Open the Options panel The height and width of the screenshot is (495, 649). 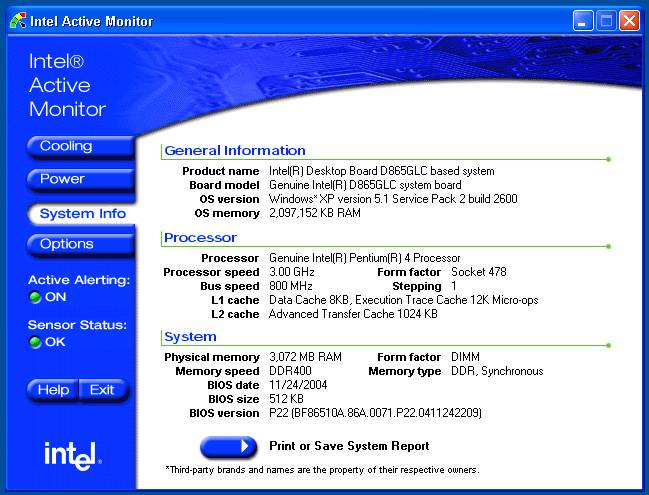coord(81,244)
